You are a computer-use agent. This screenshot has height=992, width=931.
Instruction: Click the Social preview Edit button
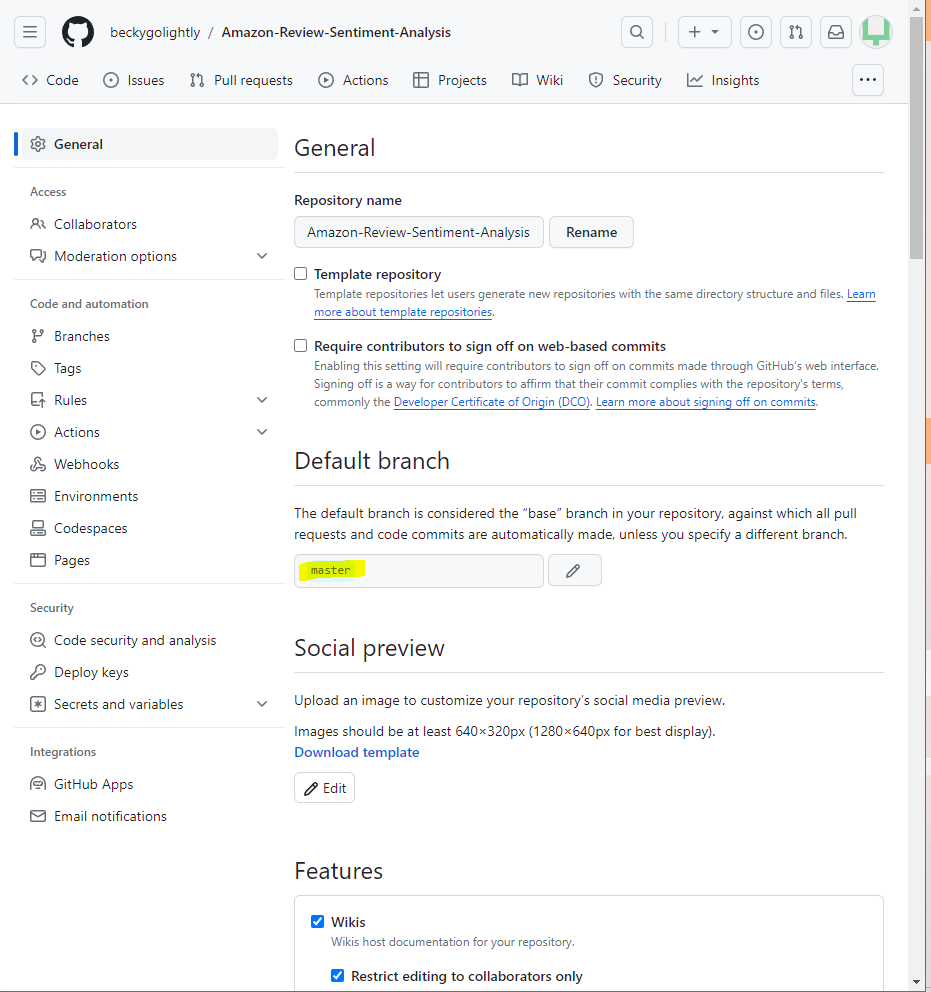pos(324,788)
